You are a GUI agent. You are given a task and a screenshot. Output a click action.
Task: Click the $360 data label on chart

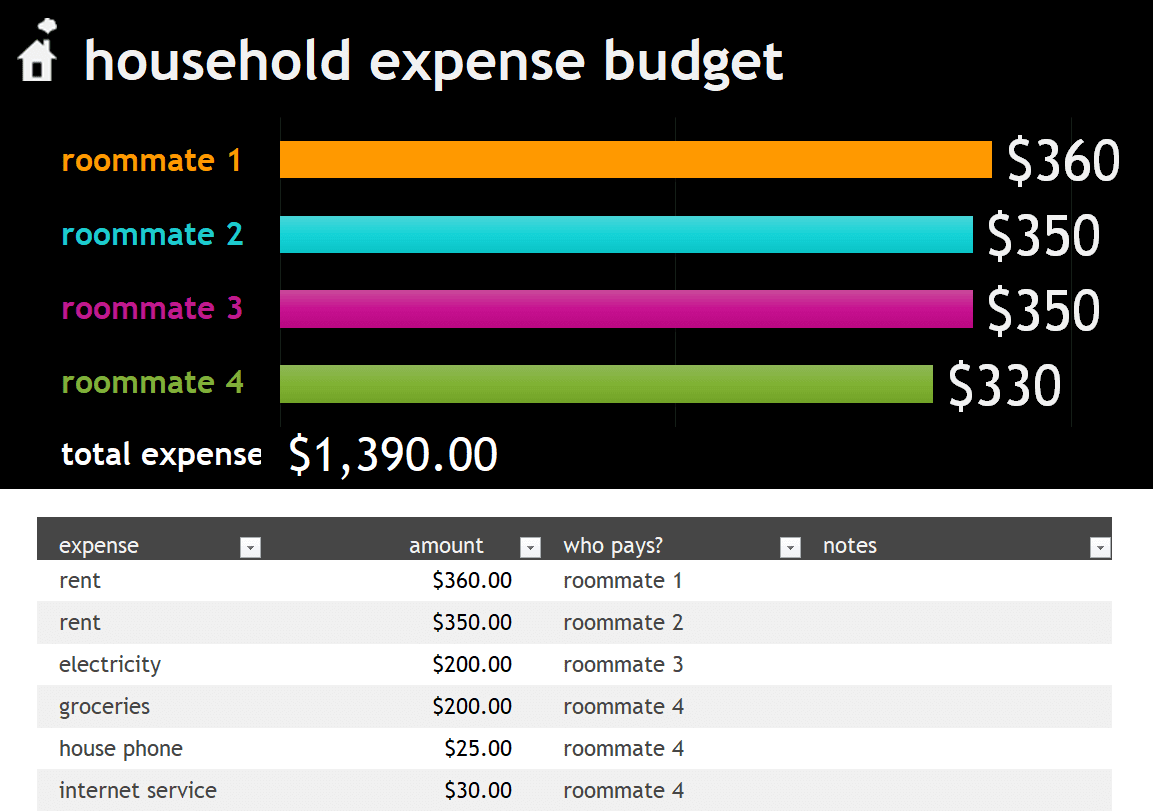[x=1063, y=161]
